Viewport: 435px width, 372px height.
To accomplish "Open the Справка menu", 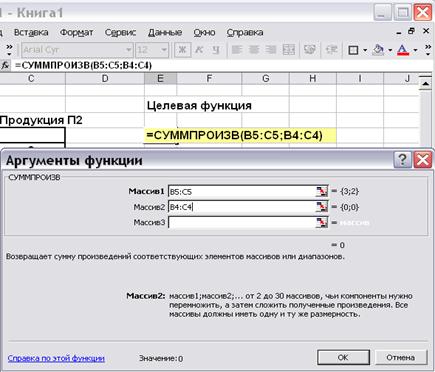I will (245, 32).
